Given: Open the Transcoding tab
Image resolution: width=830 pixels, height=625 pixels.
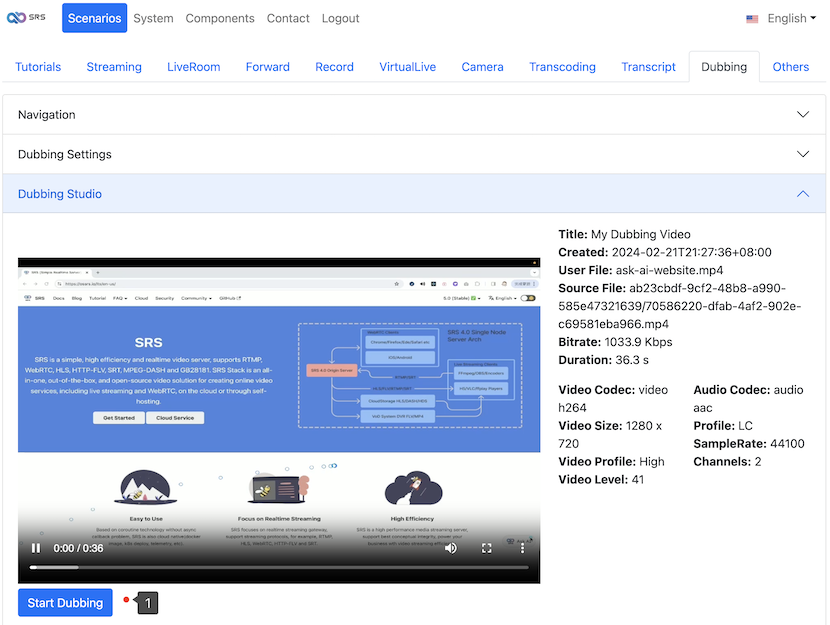Looking at the screenshot, I should pyautogui.click(x=562, y=67).
